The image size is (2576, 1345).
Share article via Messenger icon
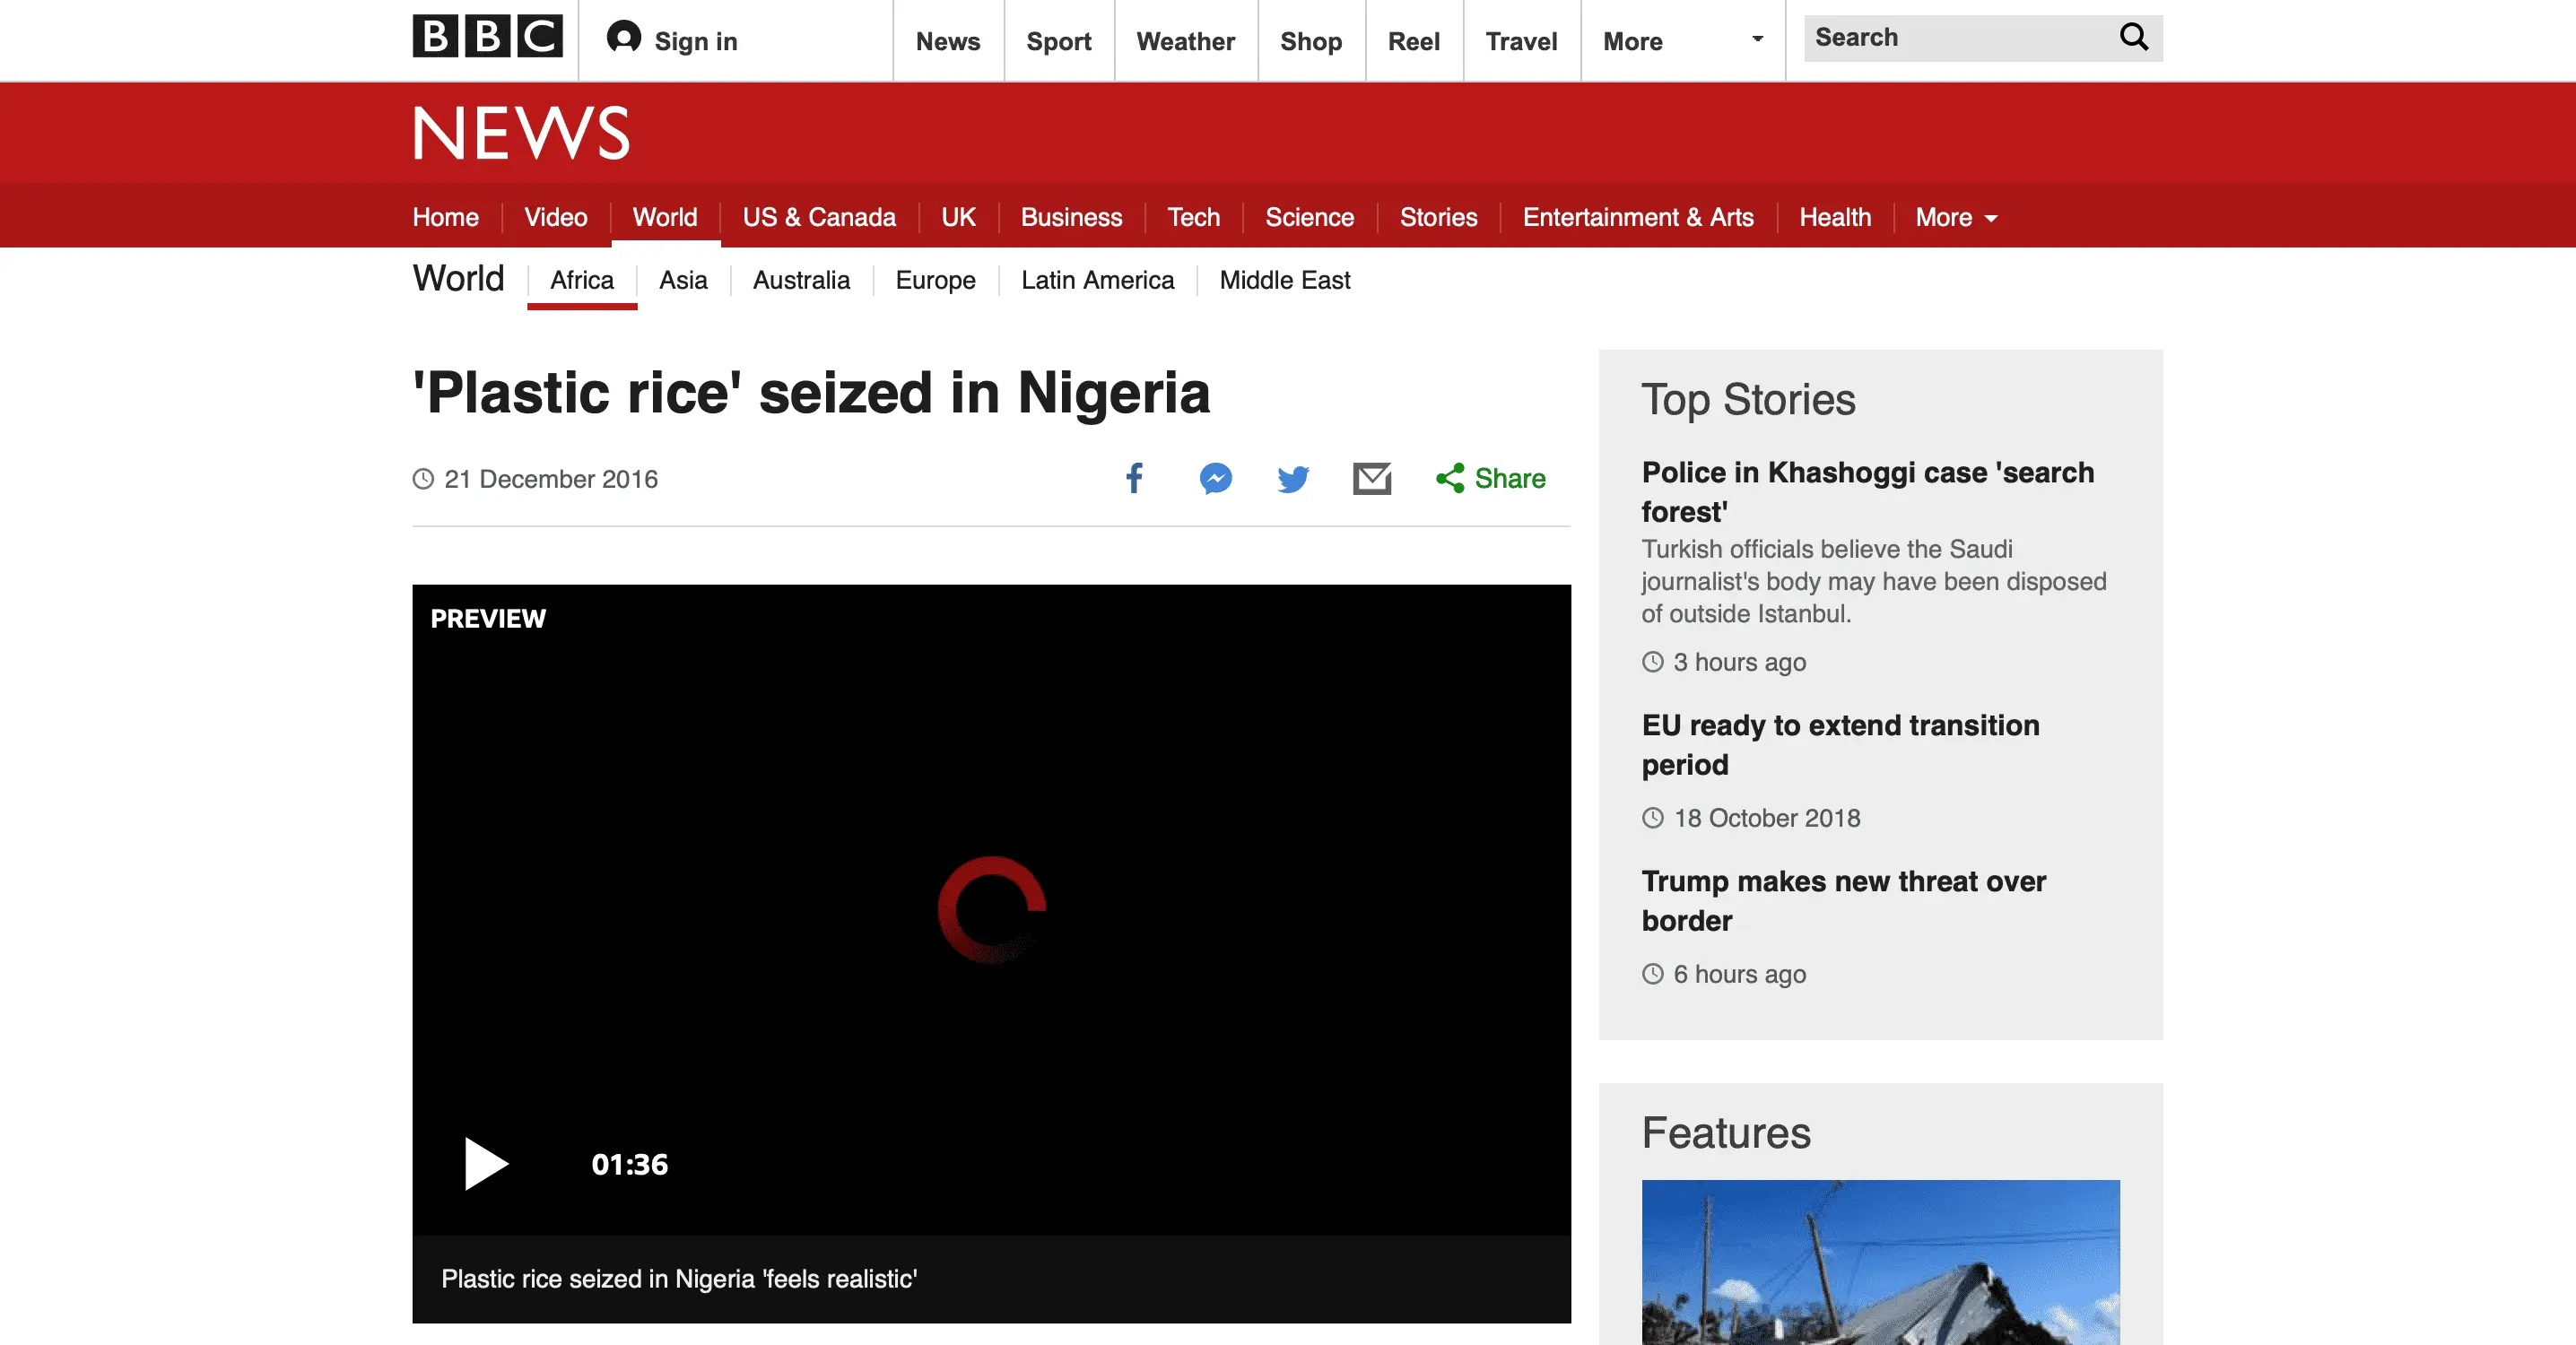(1215, 478)
